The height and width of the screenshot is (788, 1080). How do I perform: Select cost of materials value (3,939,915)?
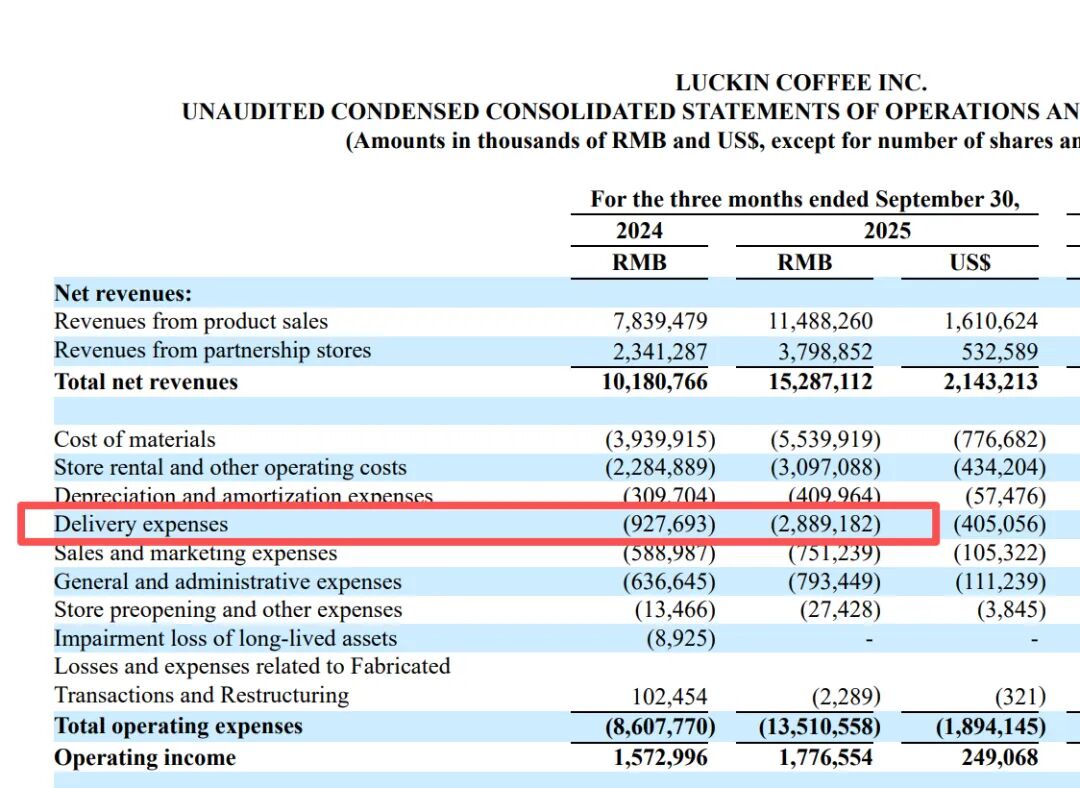pos(661,439)
